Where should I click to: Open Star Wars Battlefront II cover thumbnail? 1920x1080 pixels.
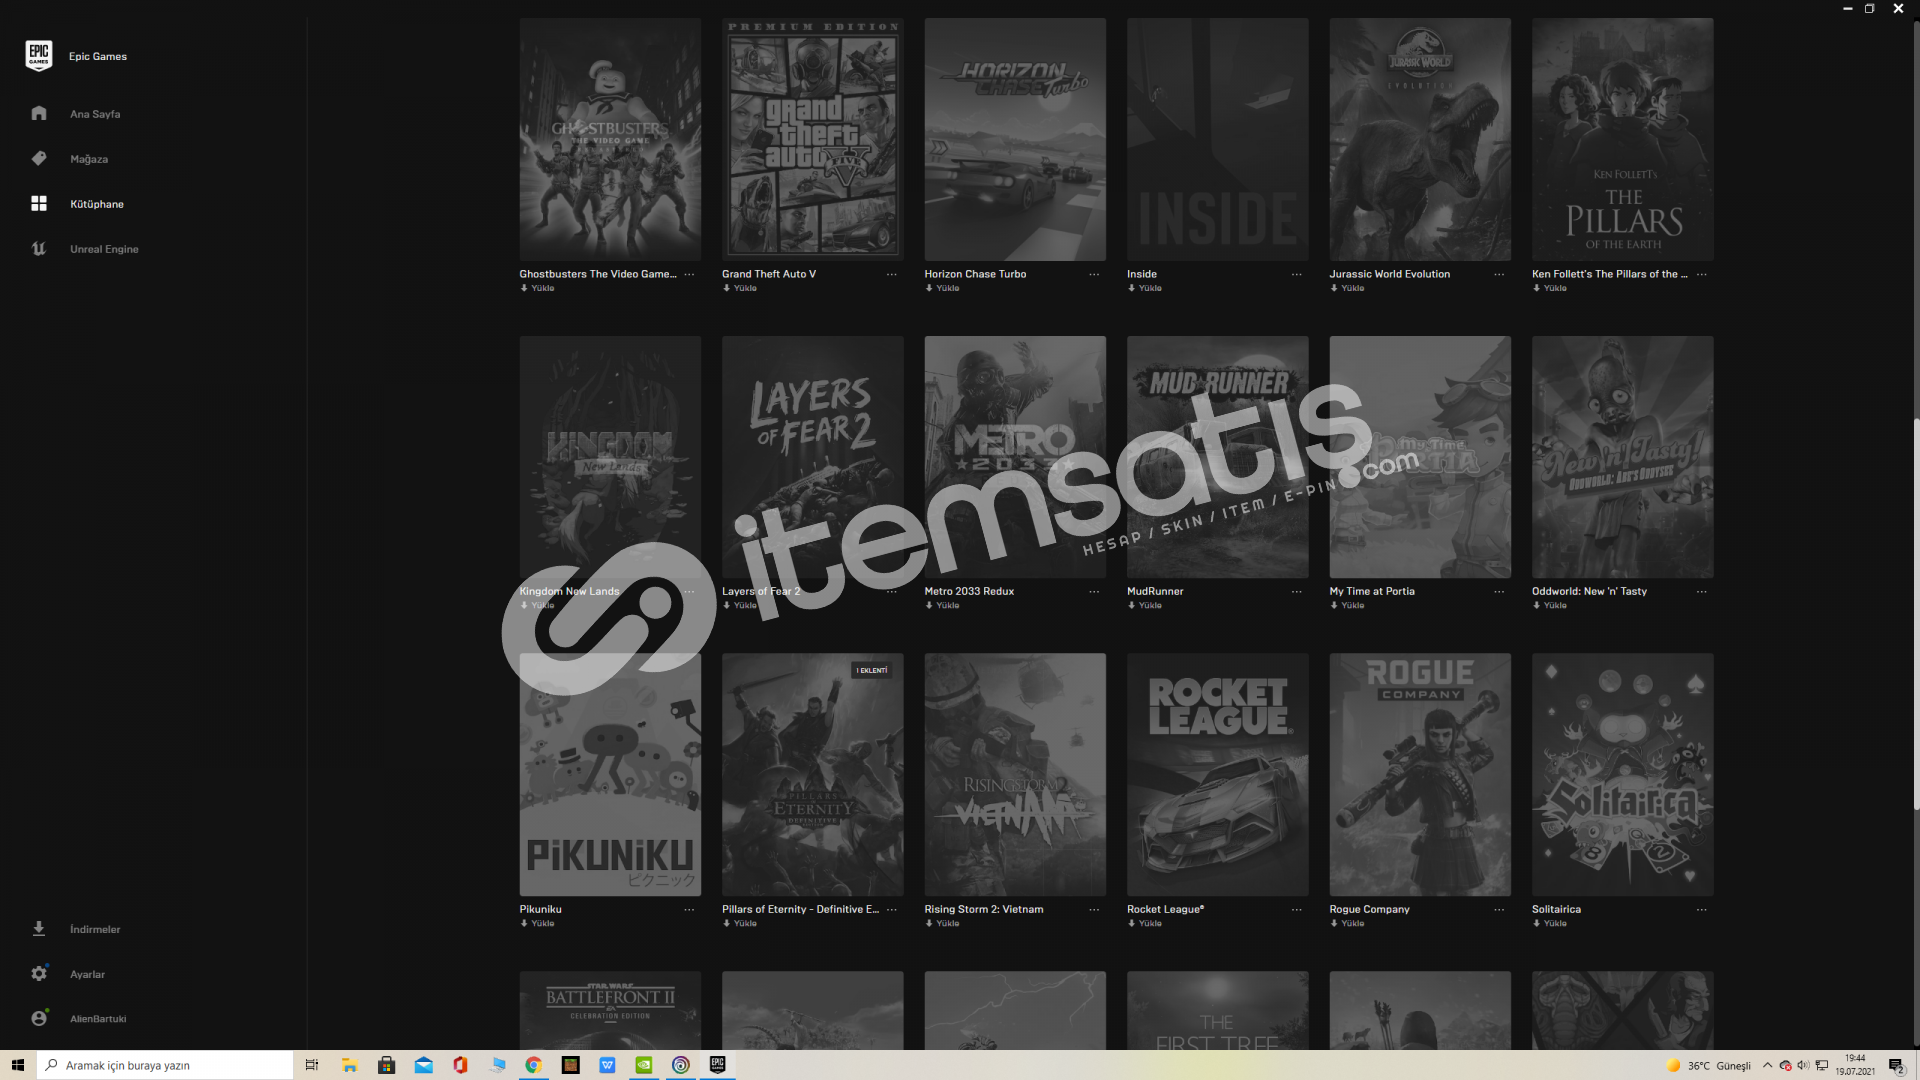pyautogui.click(x=610, y=1010)
